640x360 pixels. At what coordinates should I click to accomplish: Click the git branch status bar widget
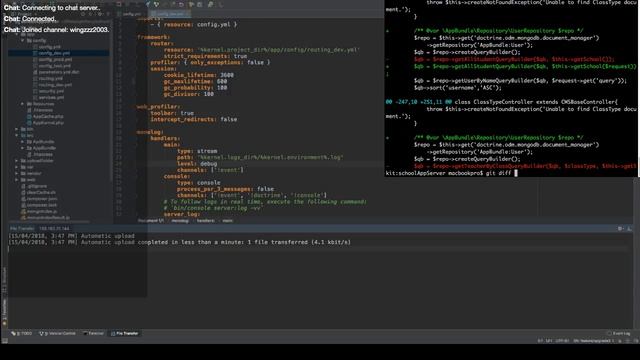(593, 341)
